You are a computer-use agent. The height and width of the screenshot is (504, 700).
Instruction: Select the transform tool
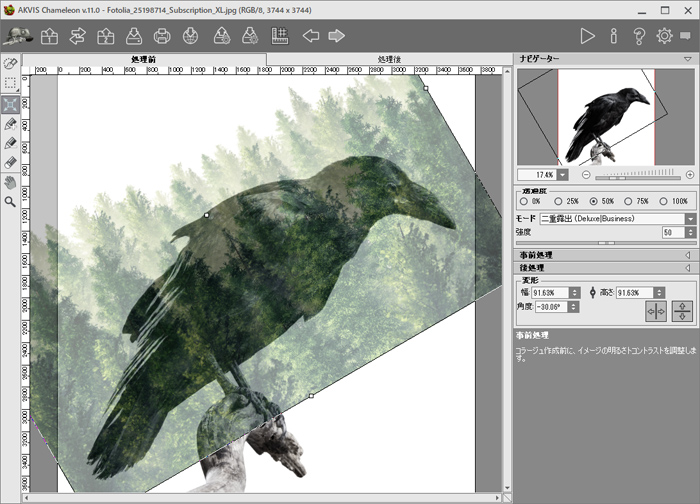[x=11, y=105]
